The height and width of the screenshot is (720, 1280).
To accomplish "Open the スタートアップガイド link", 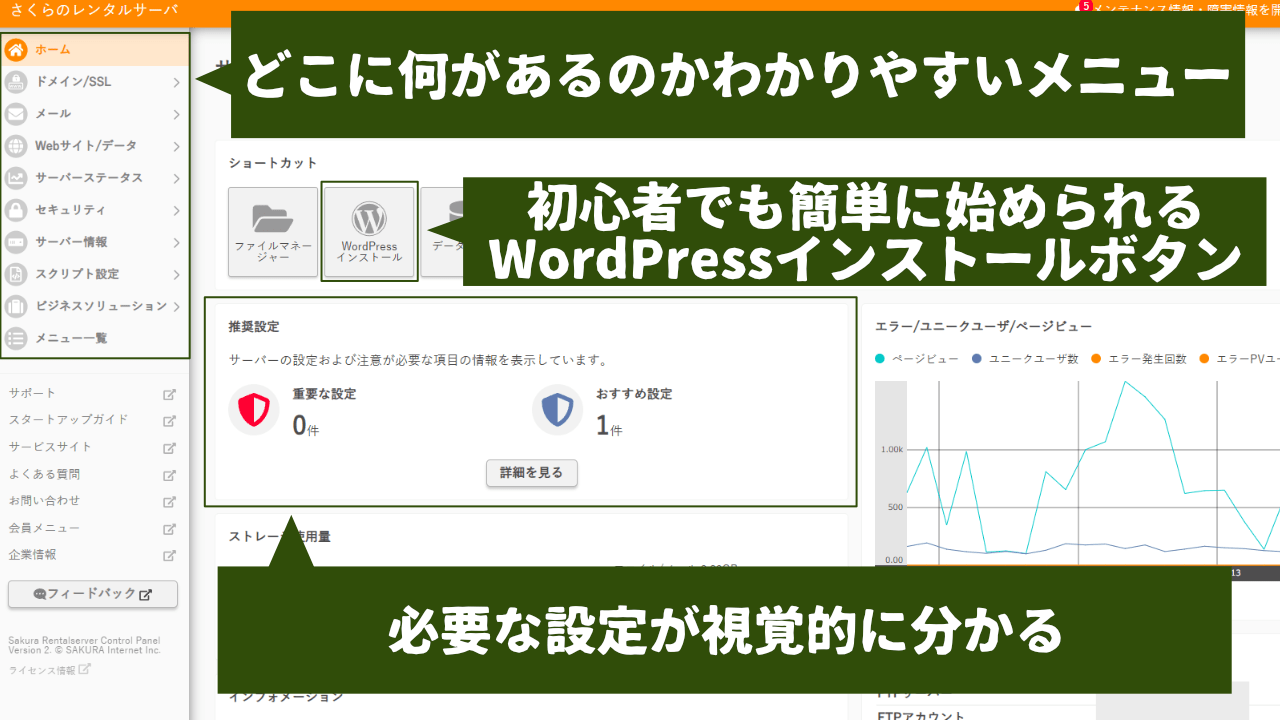I will tap(68, 421).
